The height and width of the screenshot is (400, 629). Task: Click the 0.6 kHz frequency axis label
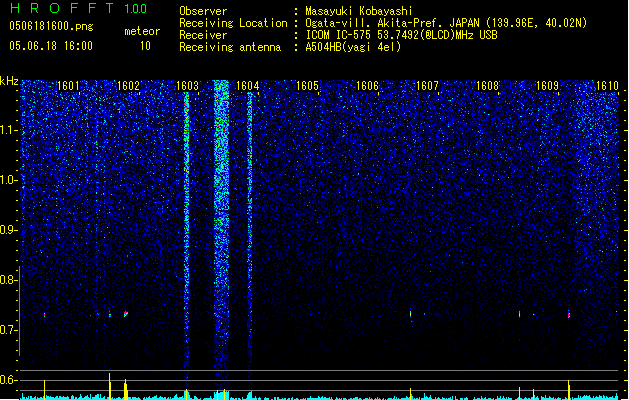[9, 380]
